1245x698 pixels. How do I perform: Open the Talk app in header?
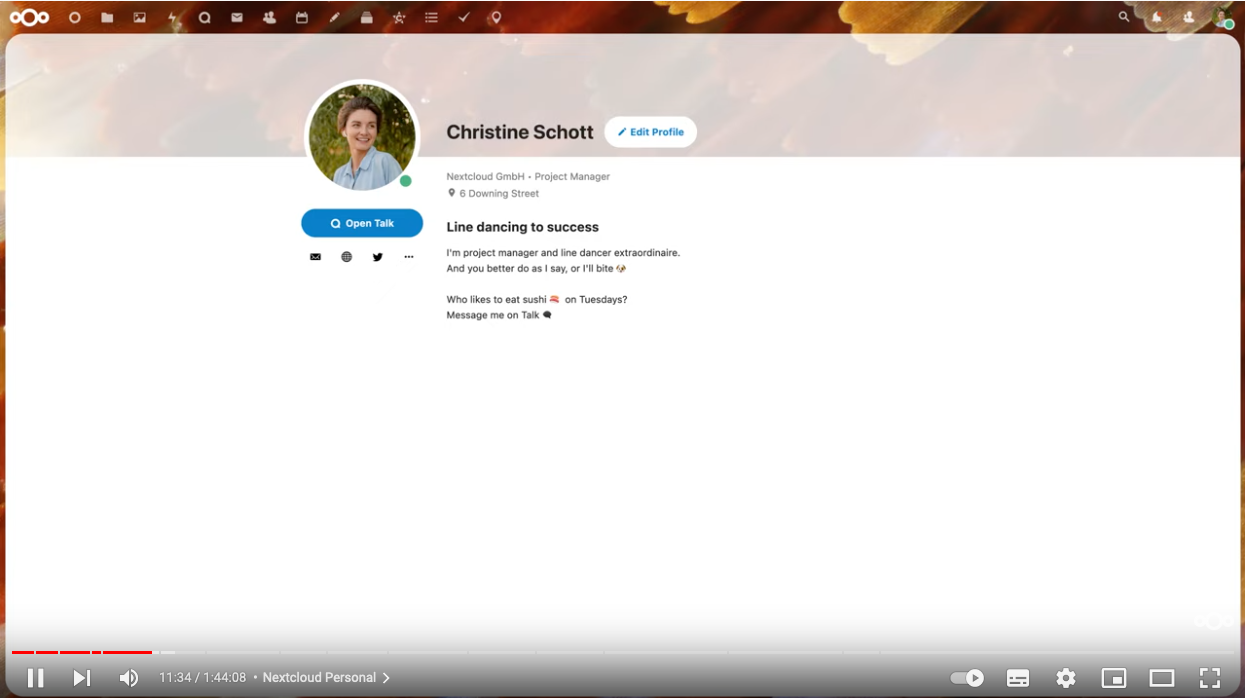204,17
